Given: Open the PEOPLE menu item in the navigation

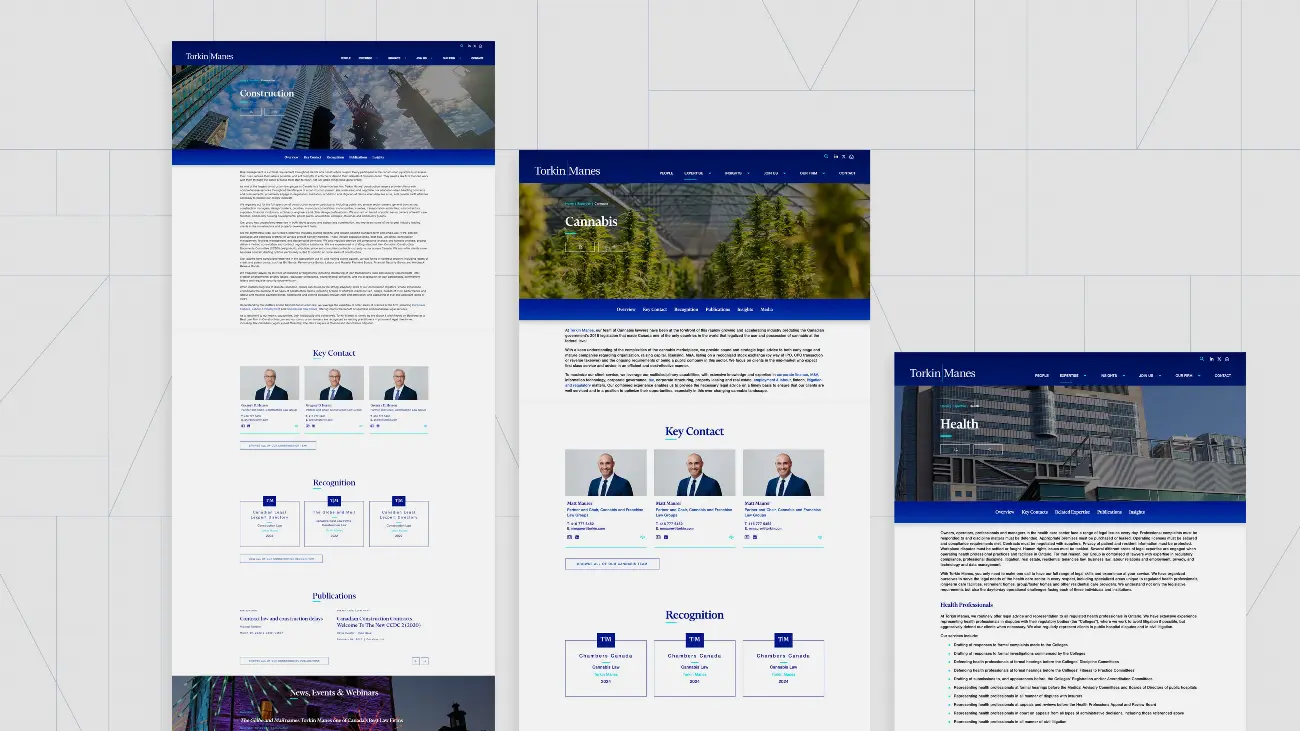Looking at the screenshot, I should pos(666,173).
